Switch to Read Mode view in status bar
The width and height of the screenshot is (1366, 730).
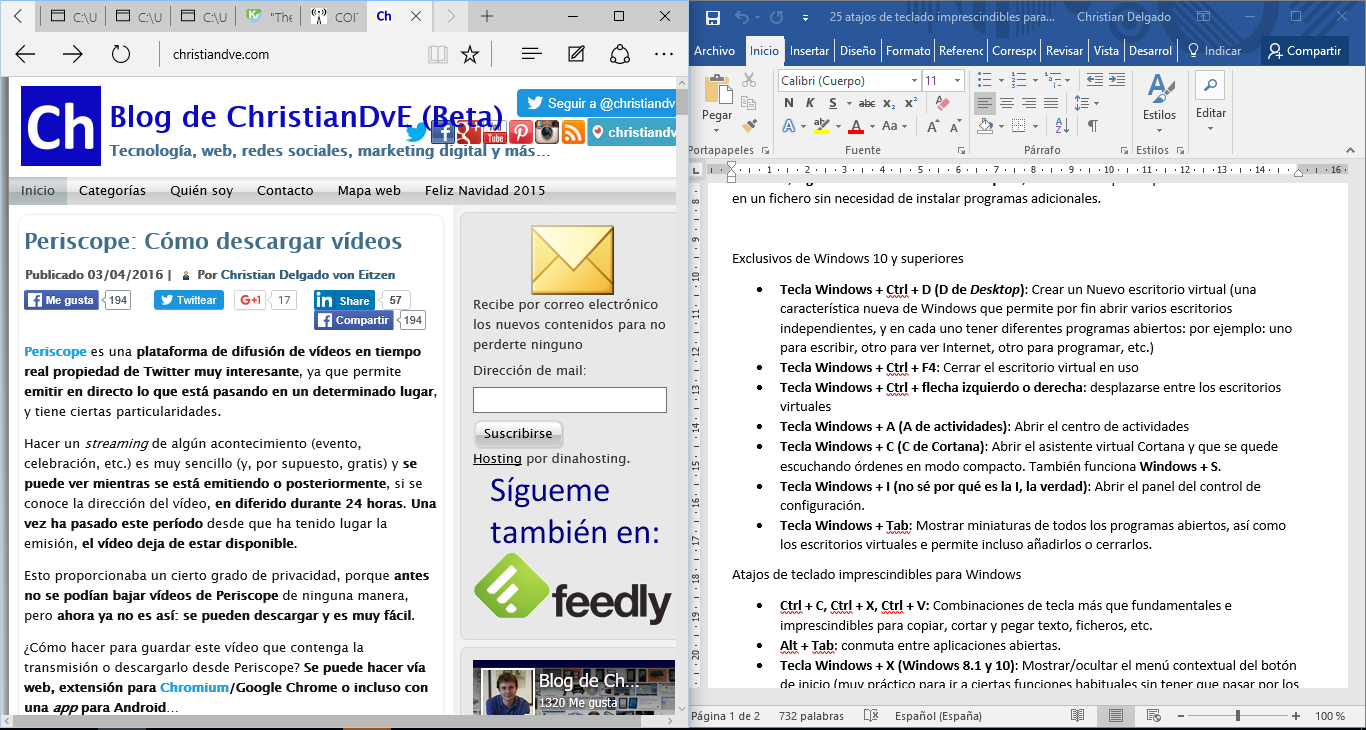(x=1077, y=716)
